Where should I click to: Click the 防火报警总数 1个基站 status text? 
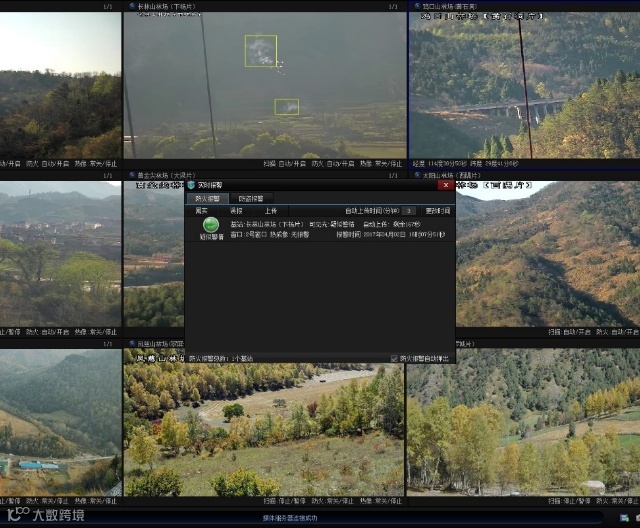point(221,359)
